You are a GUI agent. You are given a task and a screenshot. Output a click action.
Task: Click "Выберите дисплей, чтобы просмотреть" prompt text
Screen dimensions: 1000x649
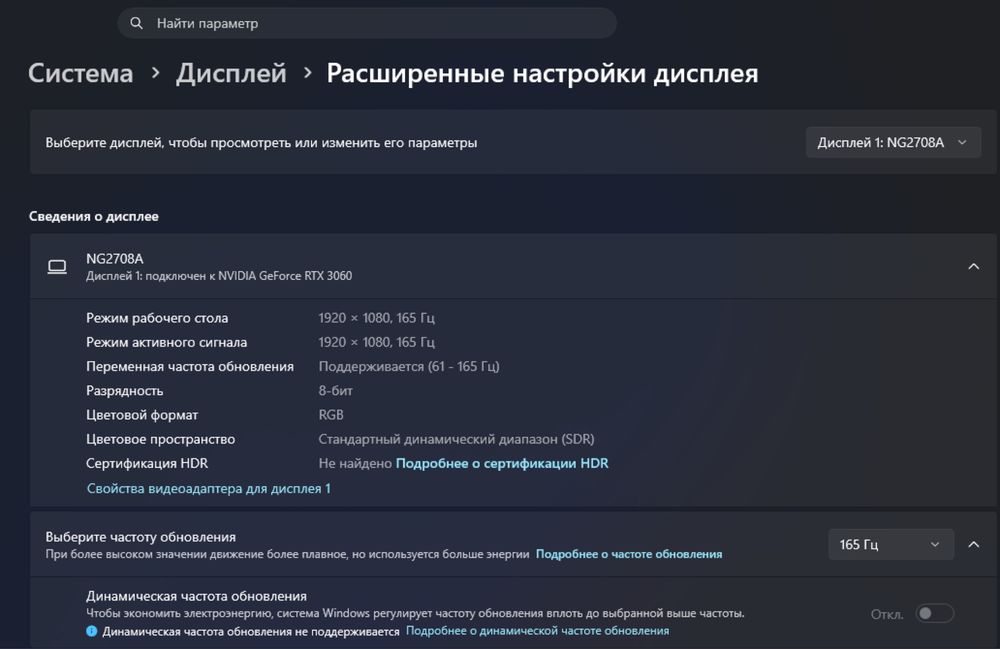point(261,143)
